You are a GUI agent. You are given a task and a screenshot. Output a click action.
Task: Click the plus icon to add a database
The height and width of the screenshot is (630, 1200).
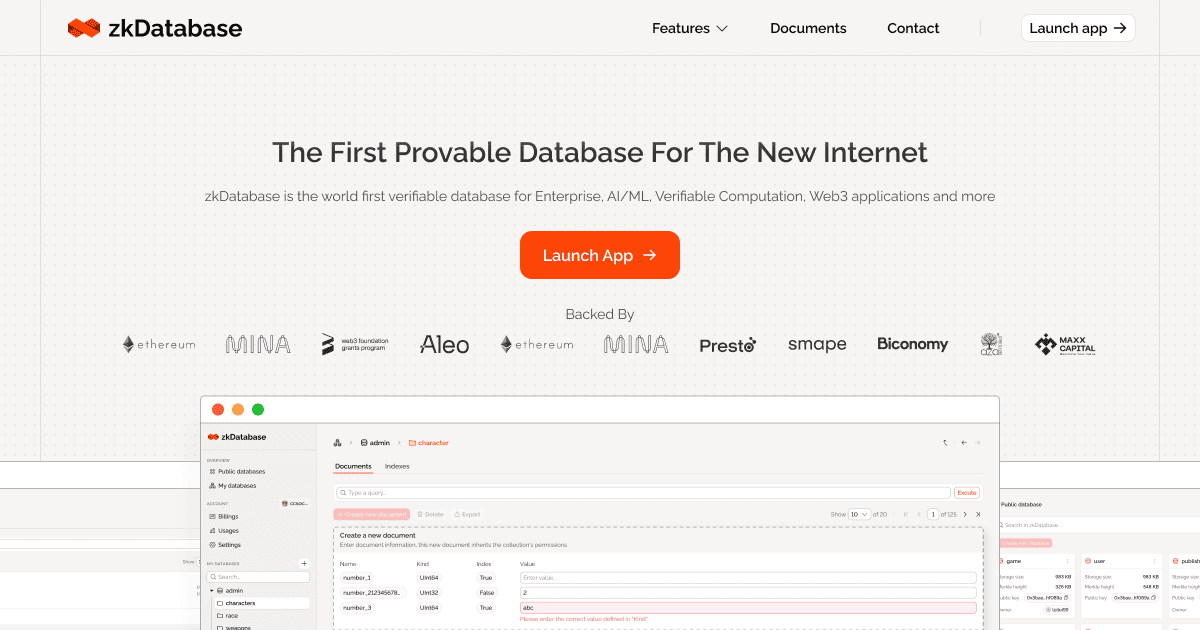click(x=304, y=563)
